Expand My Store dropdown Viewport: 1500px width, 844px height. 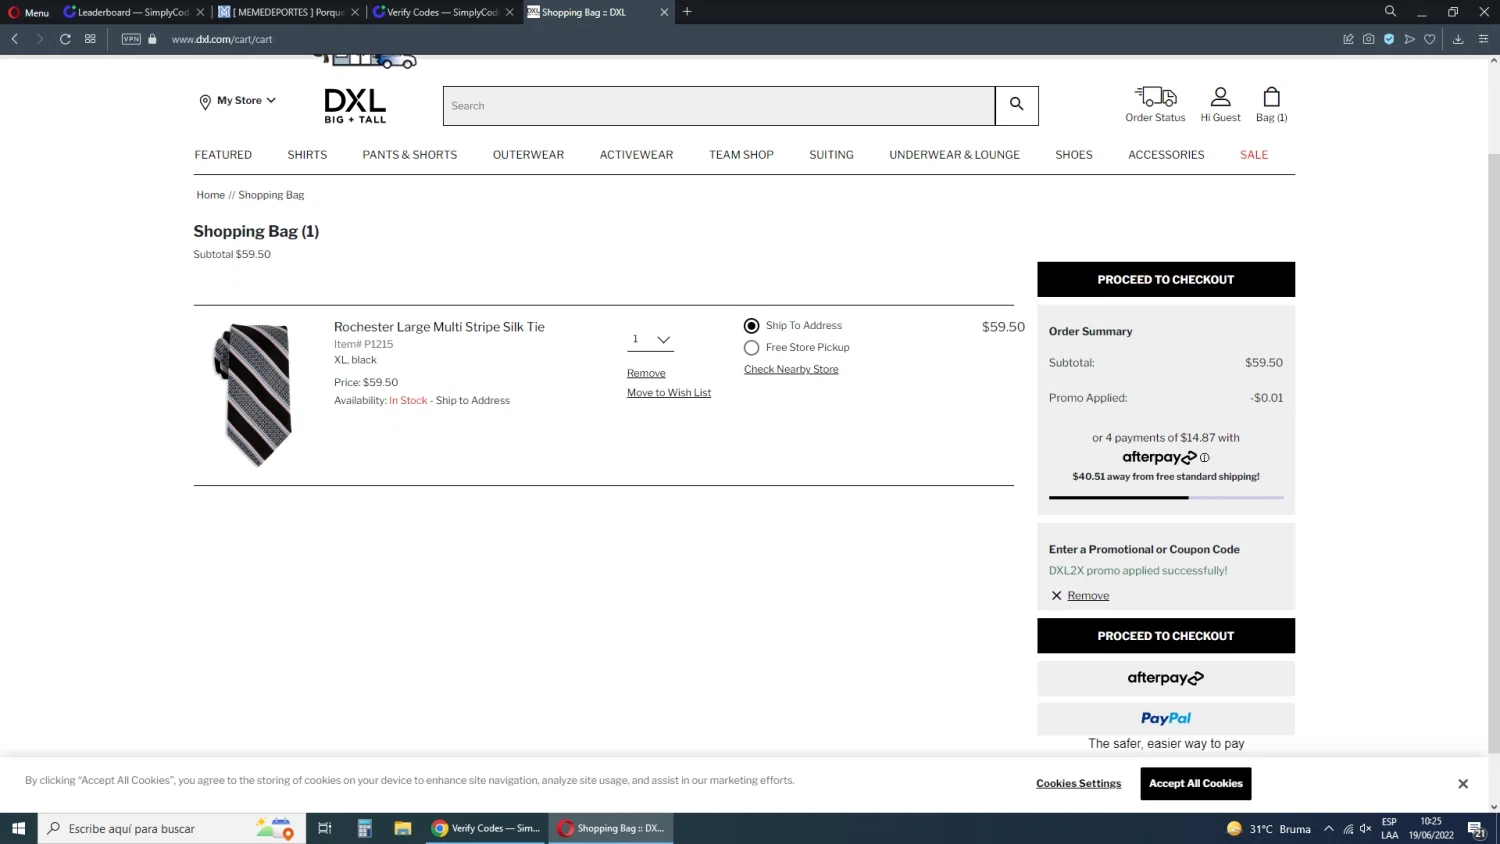(271, 100)
